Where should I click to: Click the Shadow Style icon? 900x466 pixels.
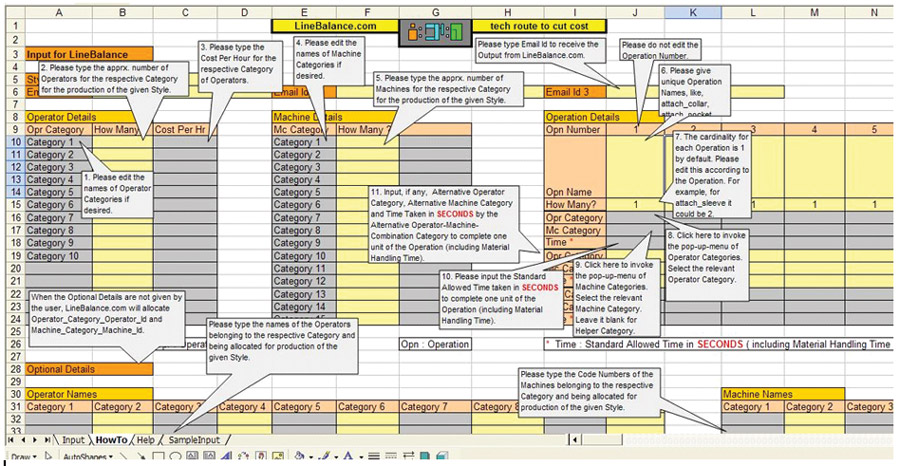tap(425, 456)
